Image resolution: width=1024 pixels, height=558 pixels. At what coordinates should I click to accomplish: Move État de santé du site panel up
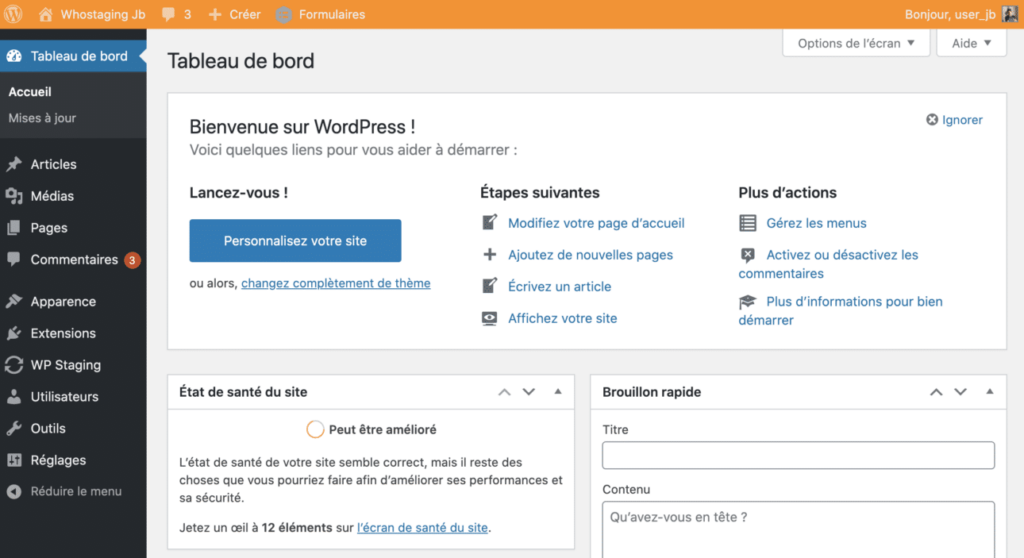click(504, 392)
